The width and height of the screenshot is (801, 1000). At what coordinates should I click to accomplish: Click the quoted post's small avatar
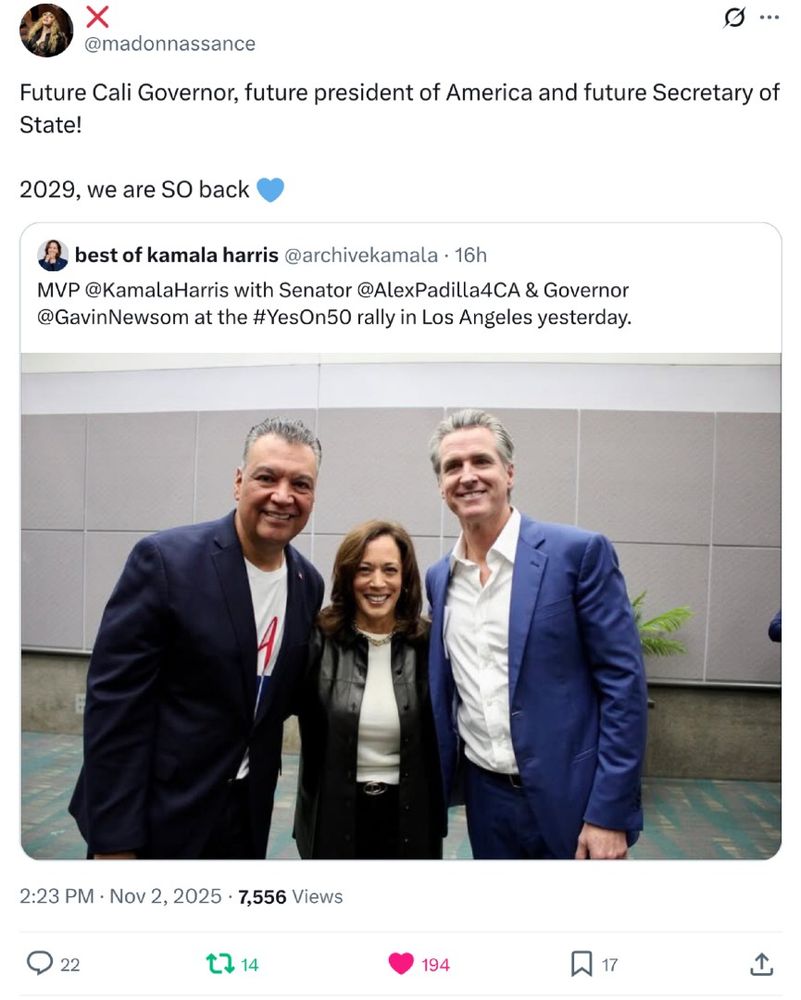pos(52,255)
